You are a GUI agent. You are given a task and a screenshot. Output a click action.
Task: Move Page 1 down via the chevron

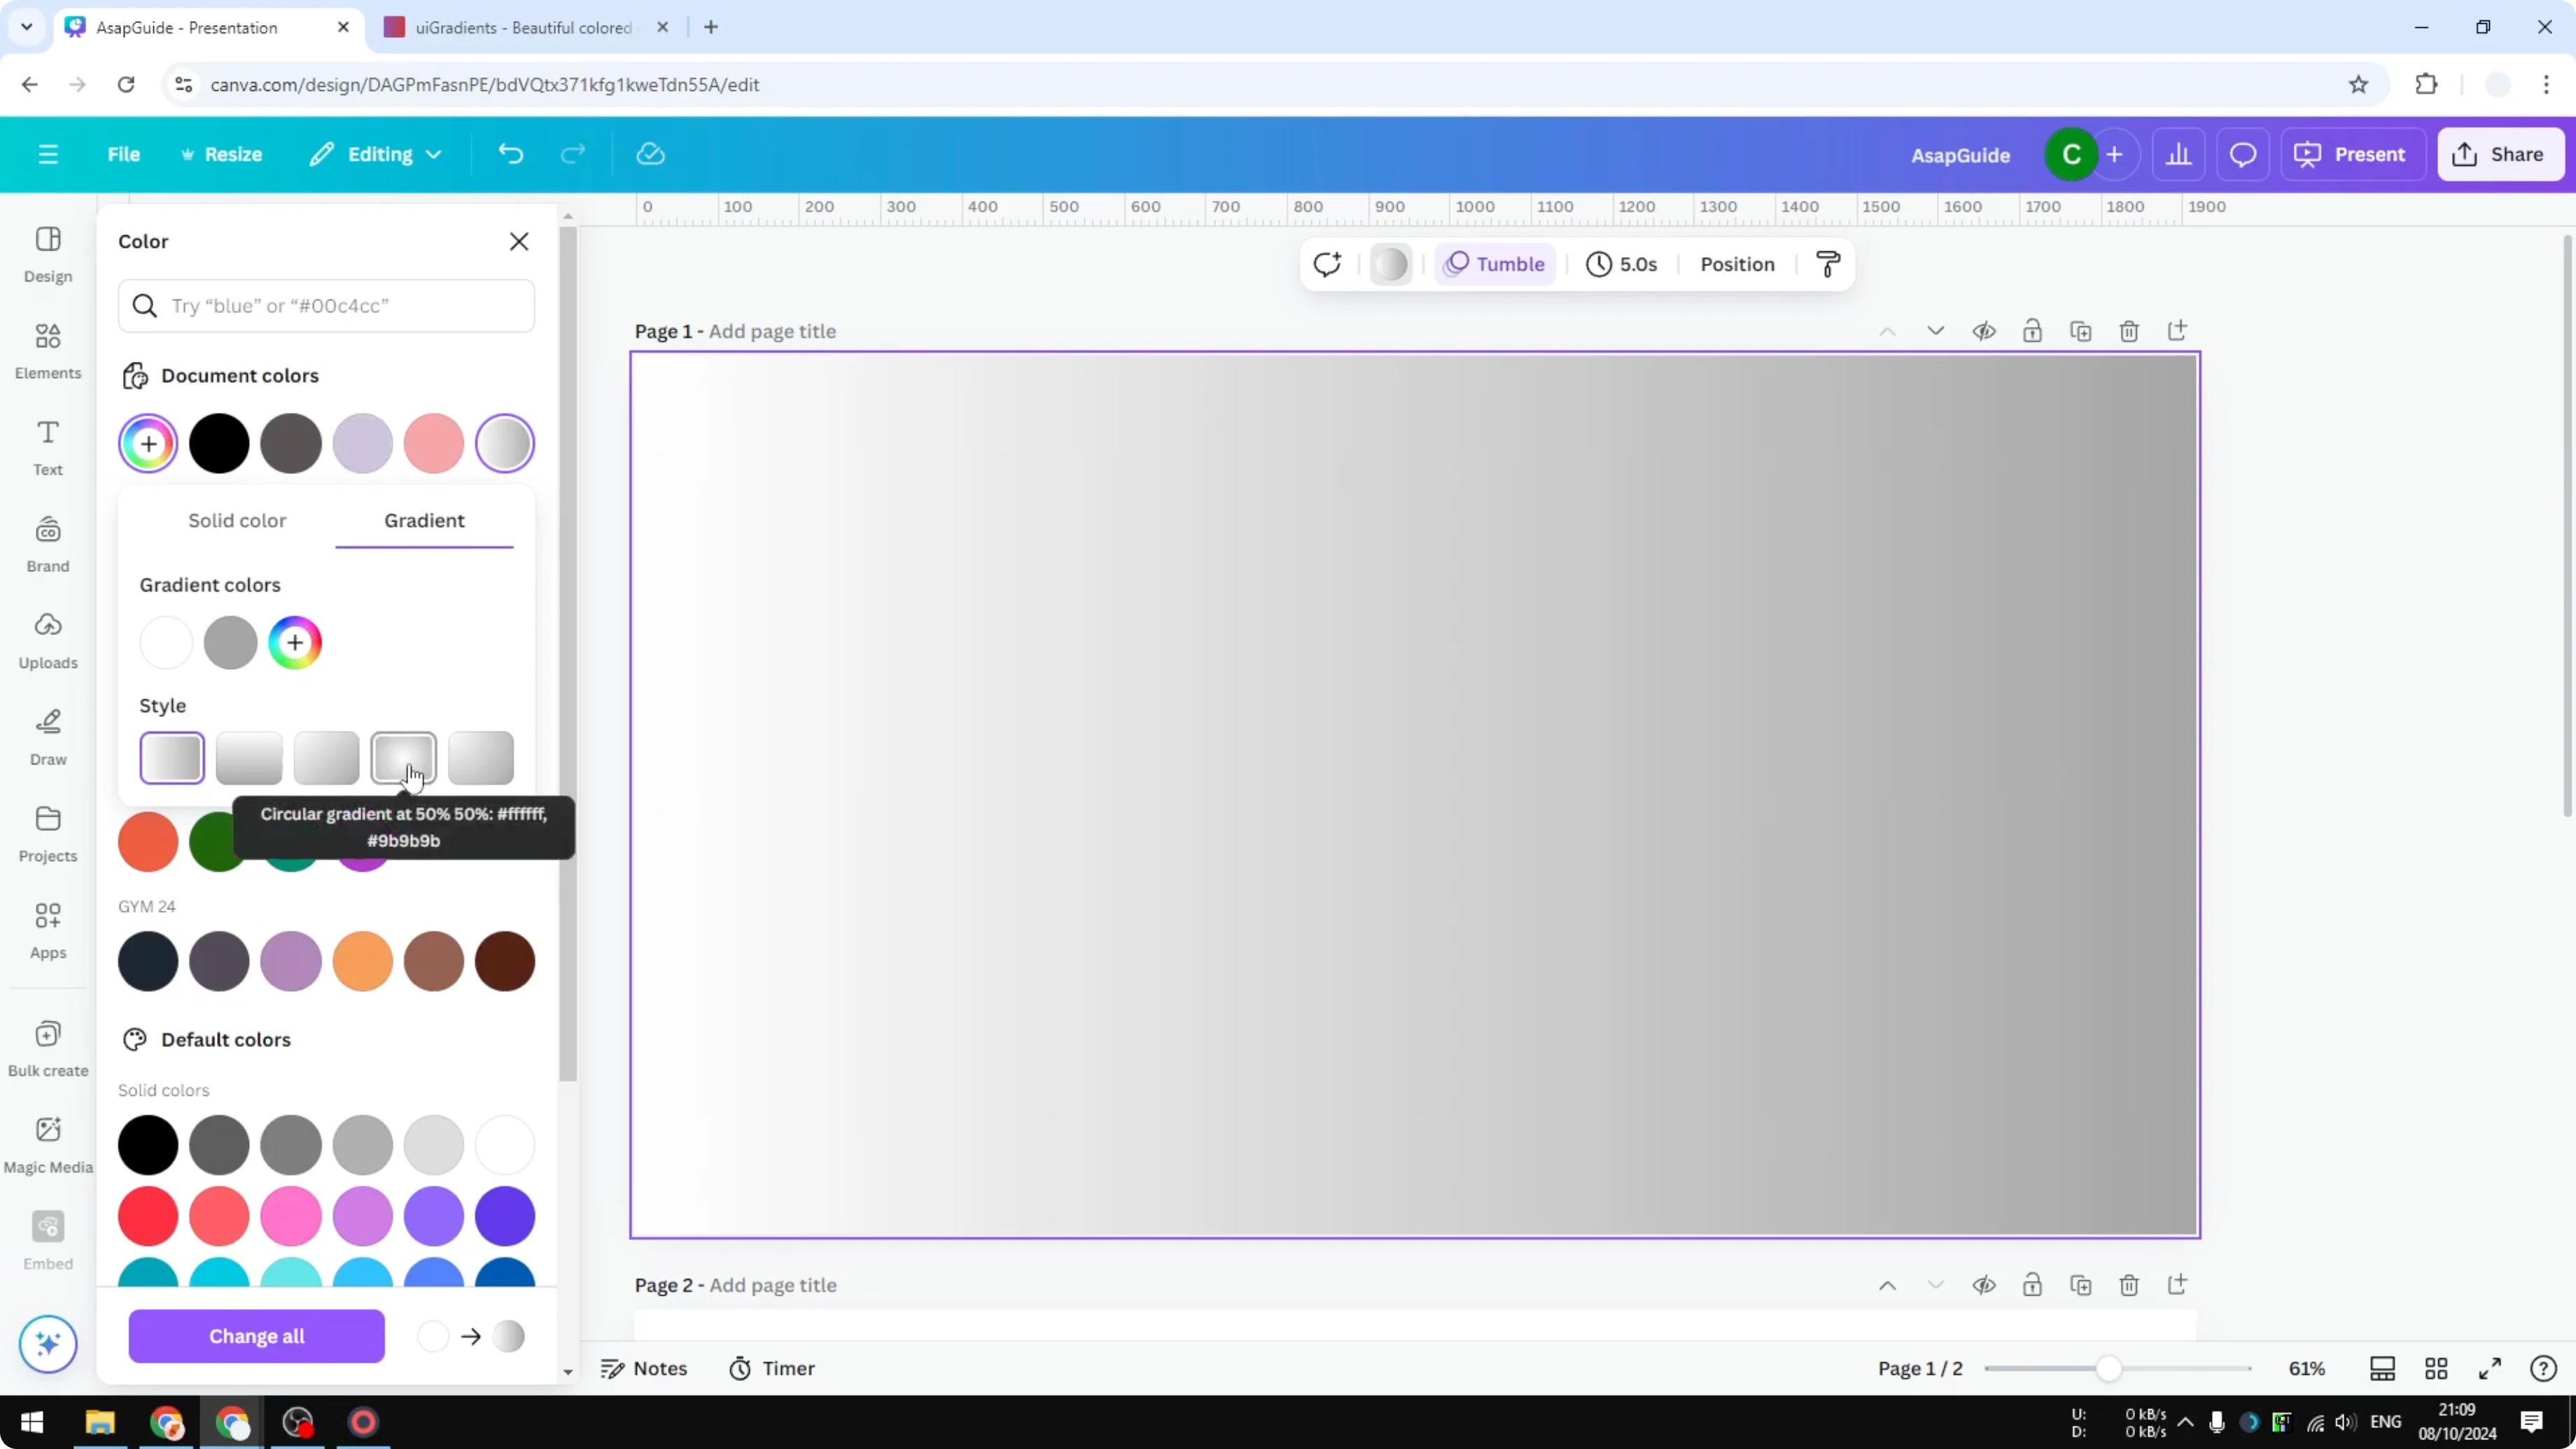(1936, 331)
